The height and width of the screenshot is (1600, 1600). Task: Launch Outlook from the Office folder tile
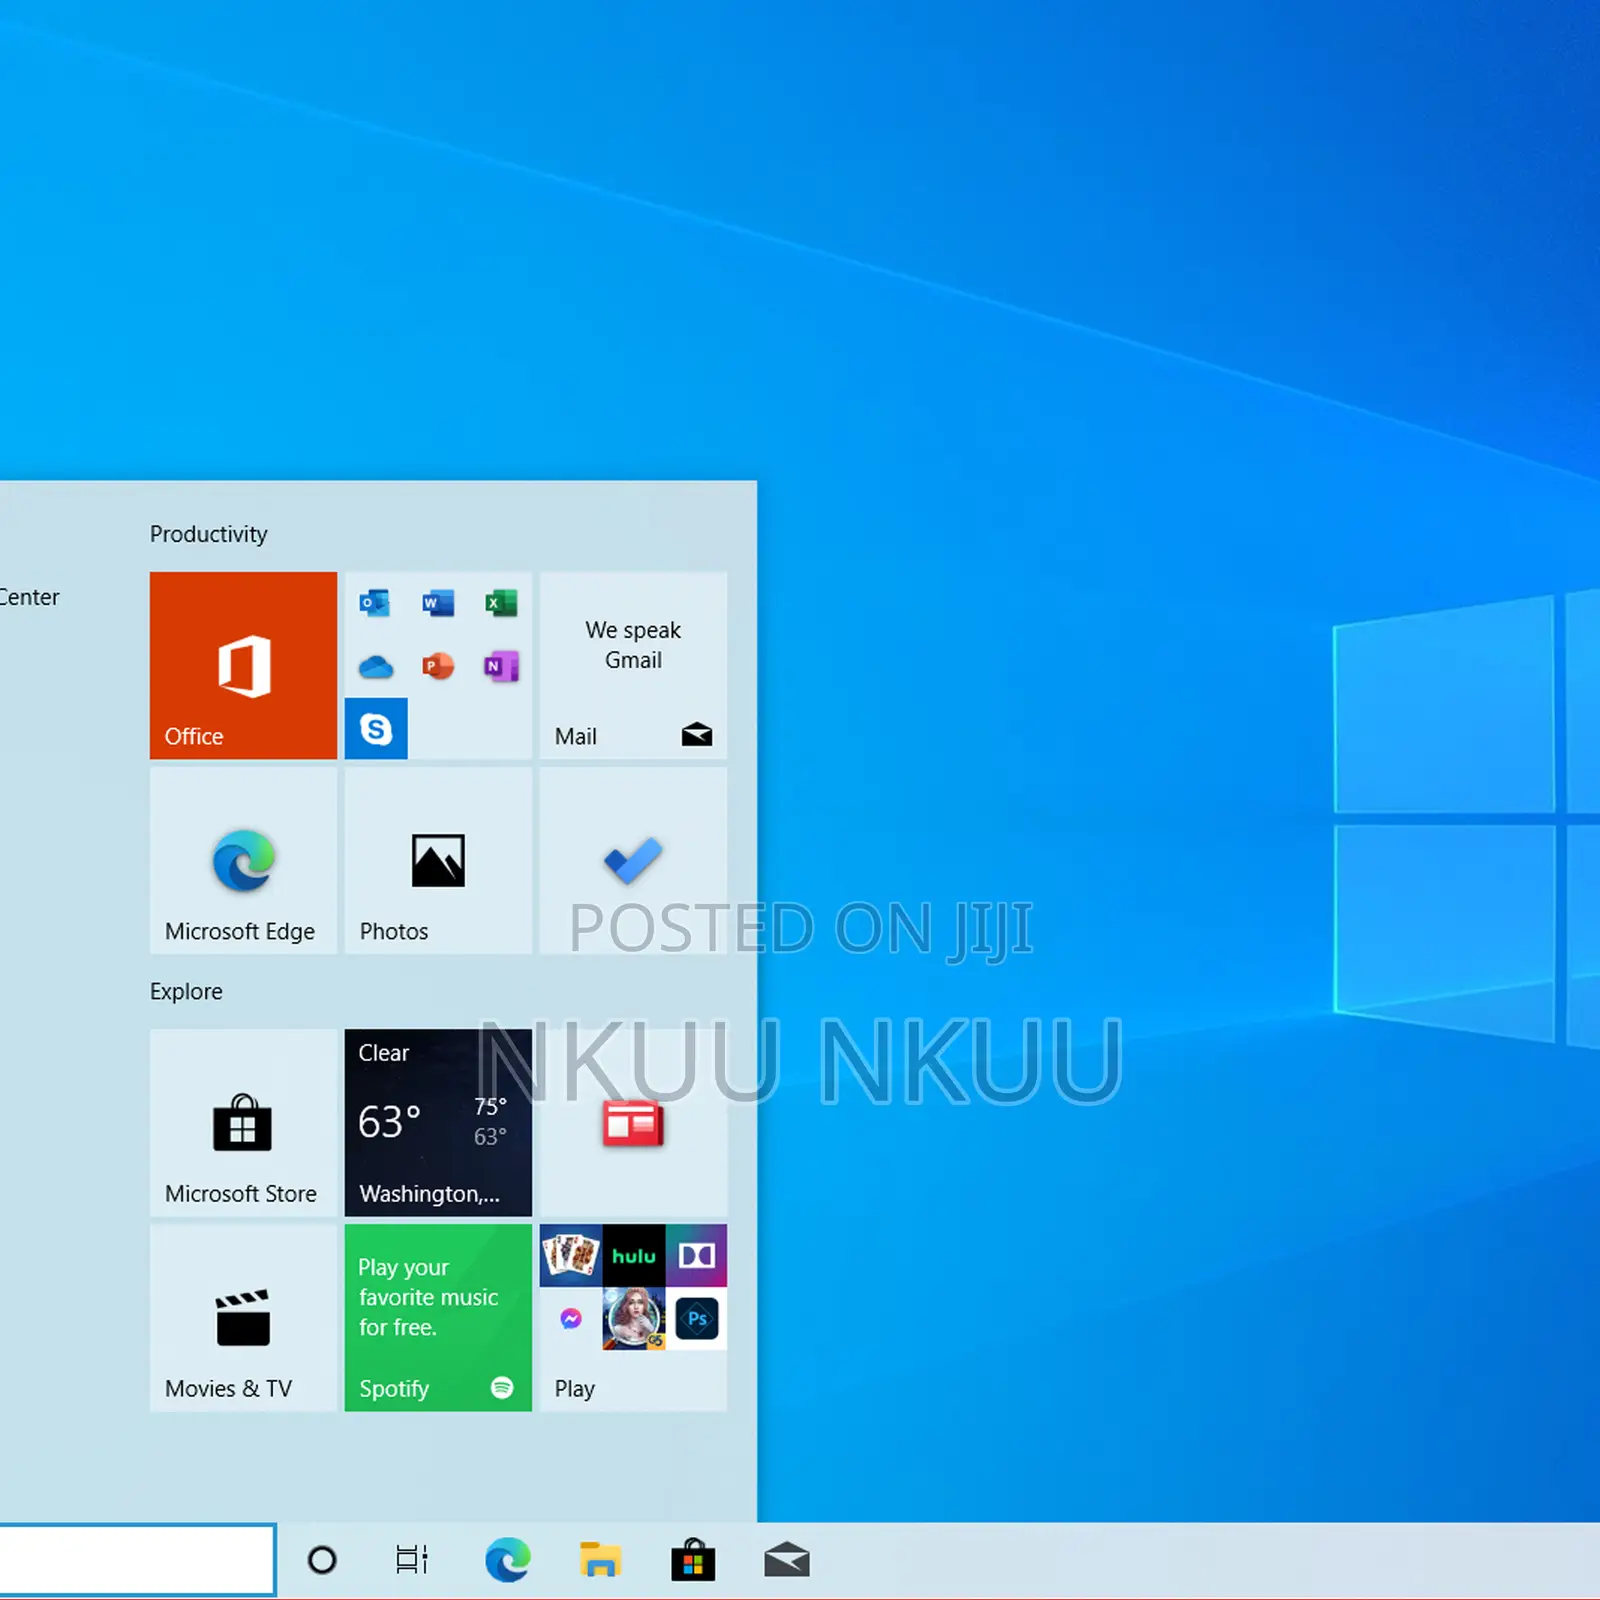pos(375,603)
